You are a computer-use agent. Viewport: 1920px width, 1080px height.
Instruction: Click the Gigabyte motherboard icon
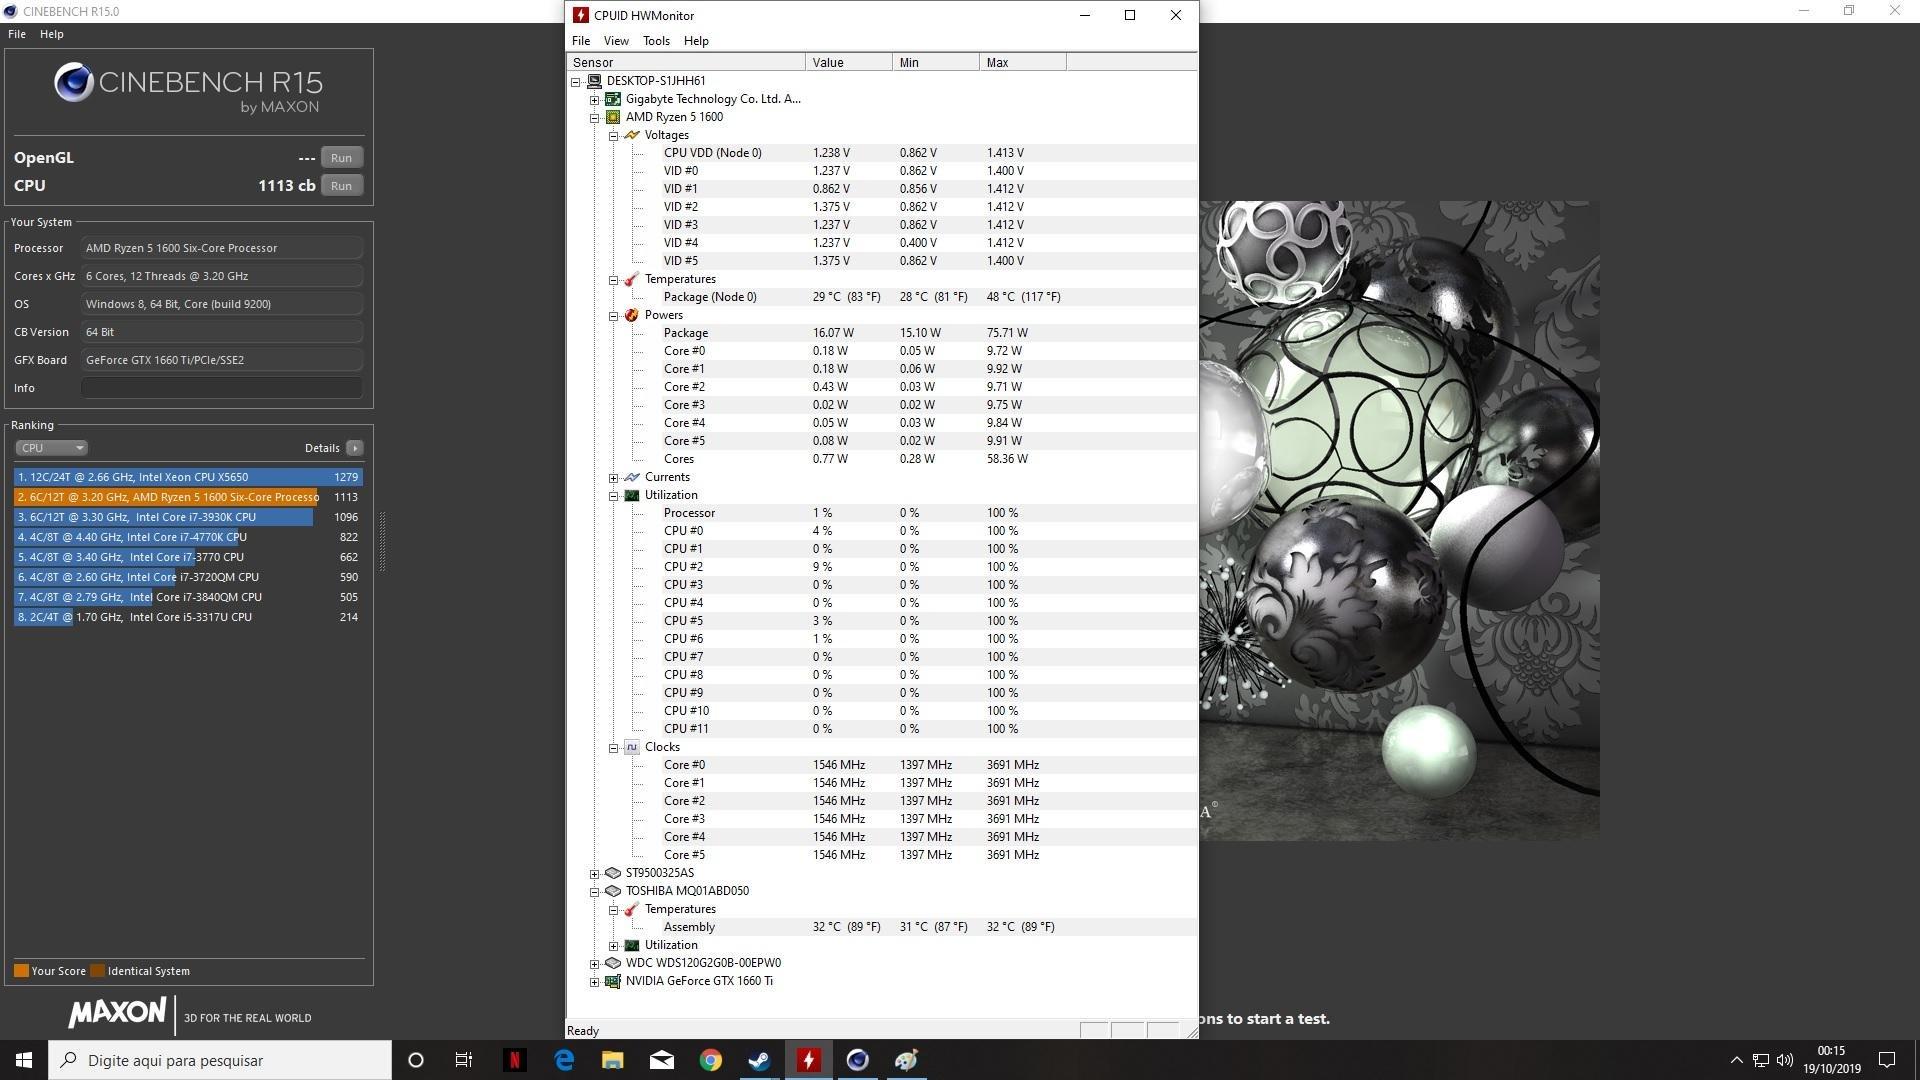coord(613,99)
